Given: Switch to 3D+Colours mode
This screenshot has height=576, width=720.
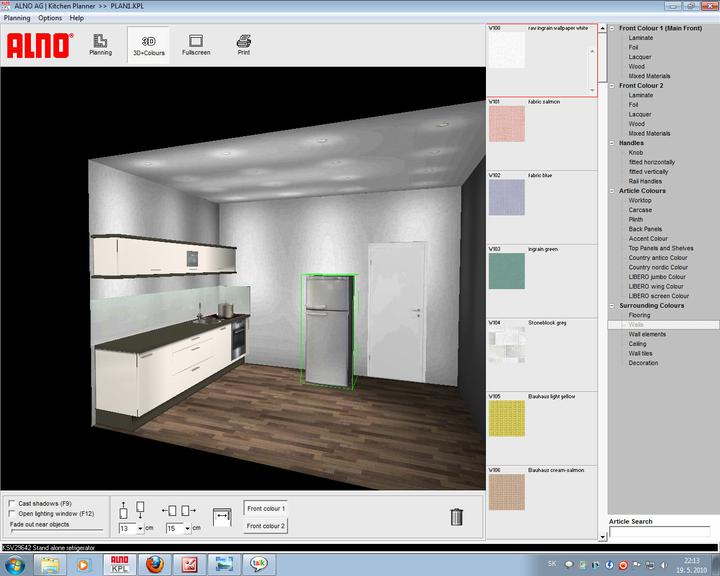Looking at the screenshot, I should [148, 44].
